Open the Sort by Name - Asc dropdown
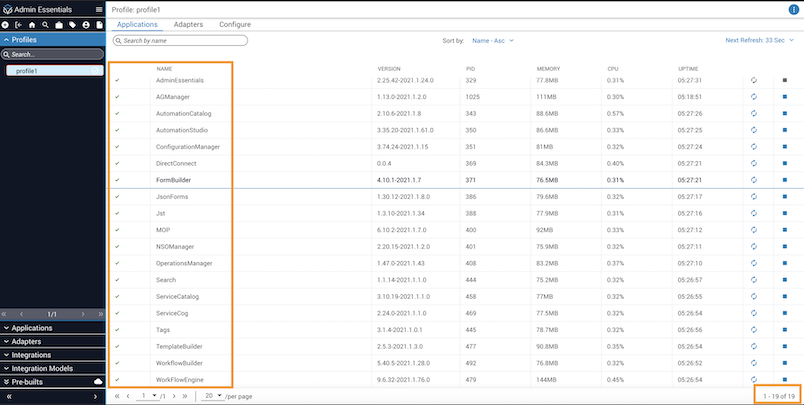This screenshot has height=405, width=804. pos(496,41)
